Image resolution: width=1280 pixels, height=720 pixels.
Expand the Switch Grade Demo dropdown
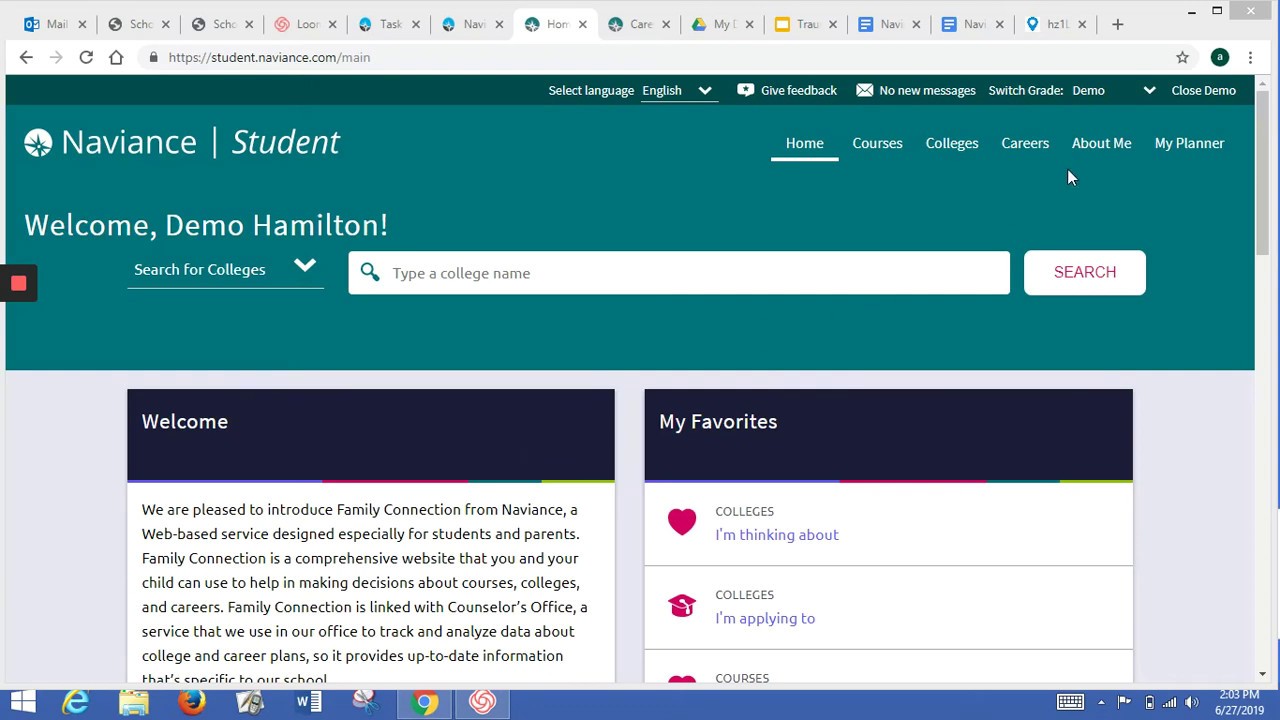pyautogui.click(x=1113, y=90)
